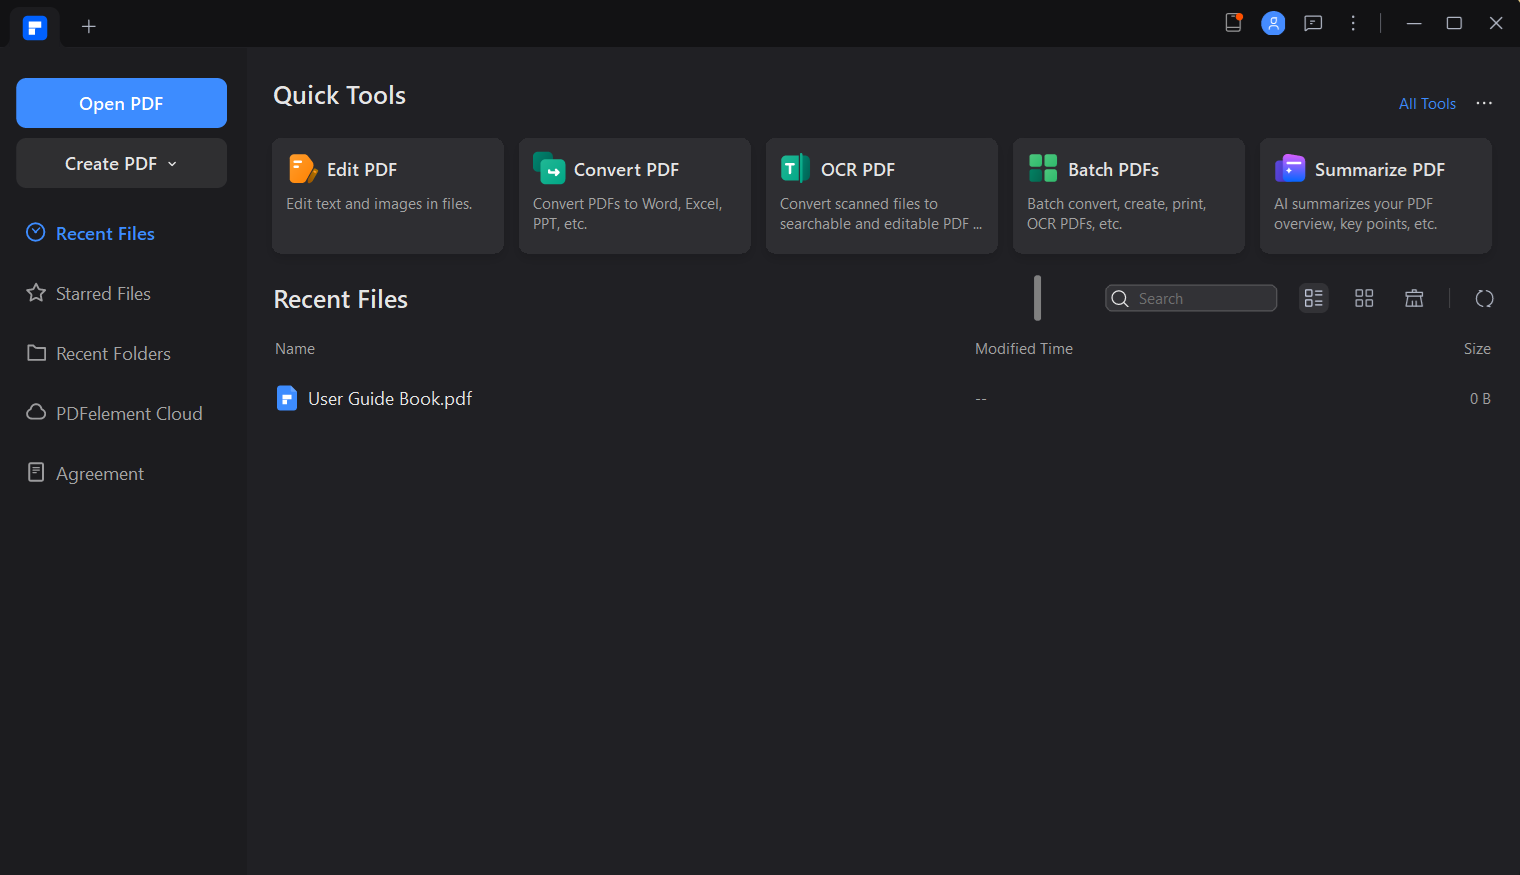Focus the Search input field
This screenshot has height=875, width=1520.
click(x=1191, y=298)
